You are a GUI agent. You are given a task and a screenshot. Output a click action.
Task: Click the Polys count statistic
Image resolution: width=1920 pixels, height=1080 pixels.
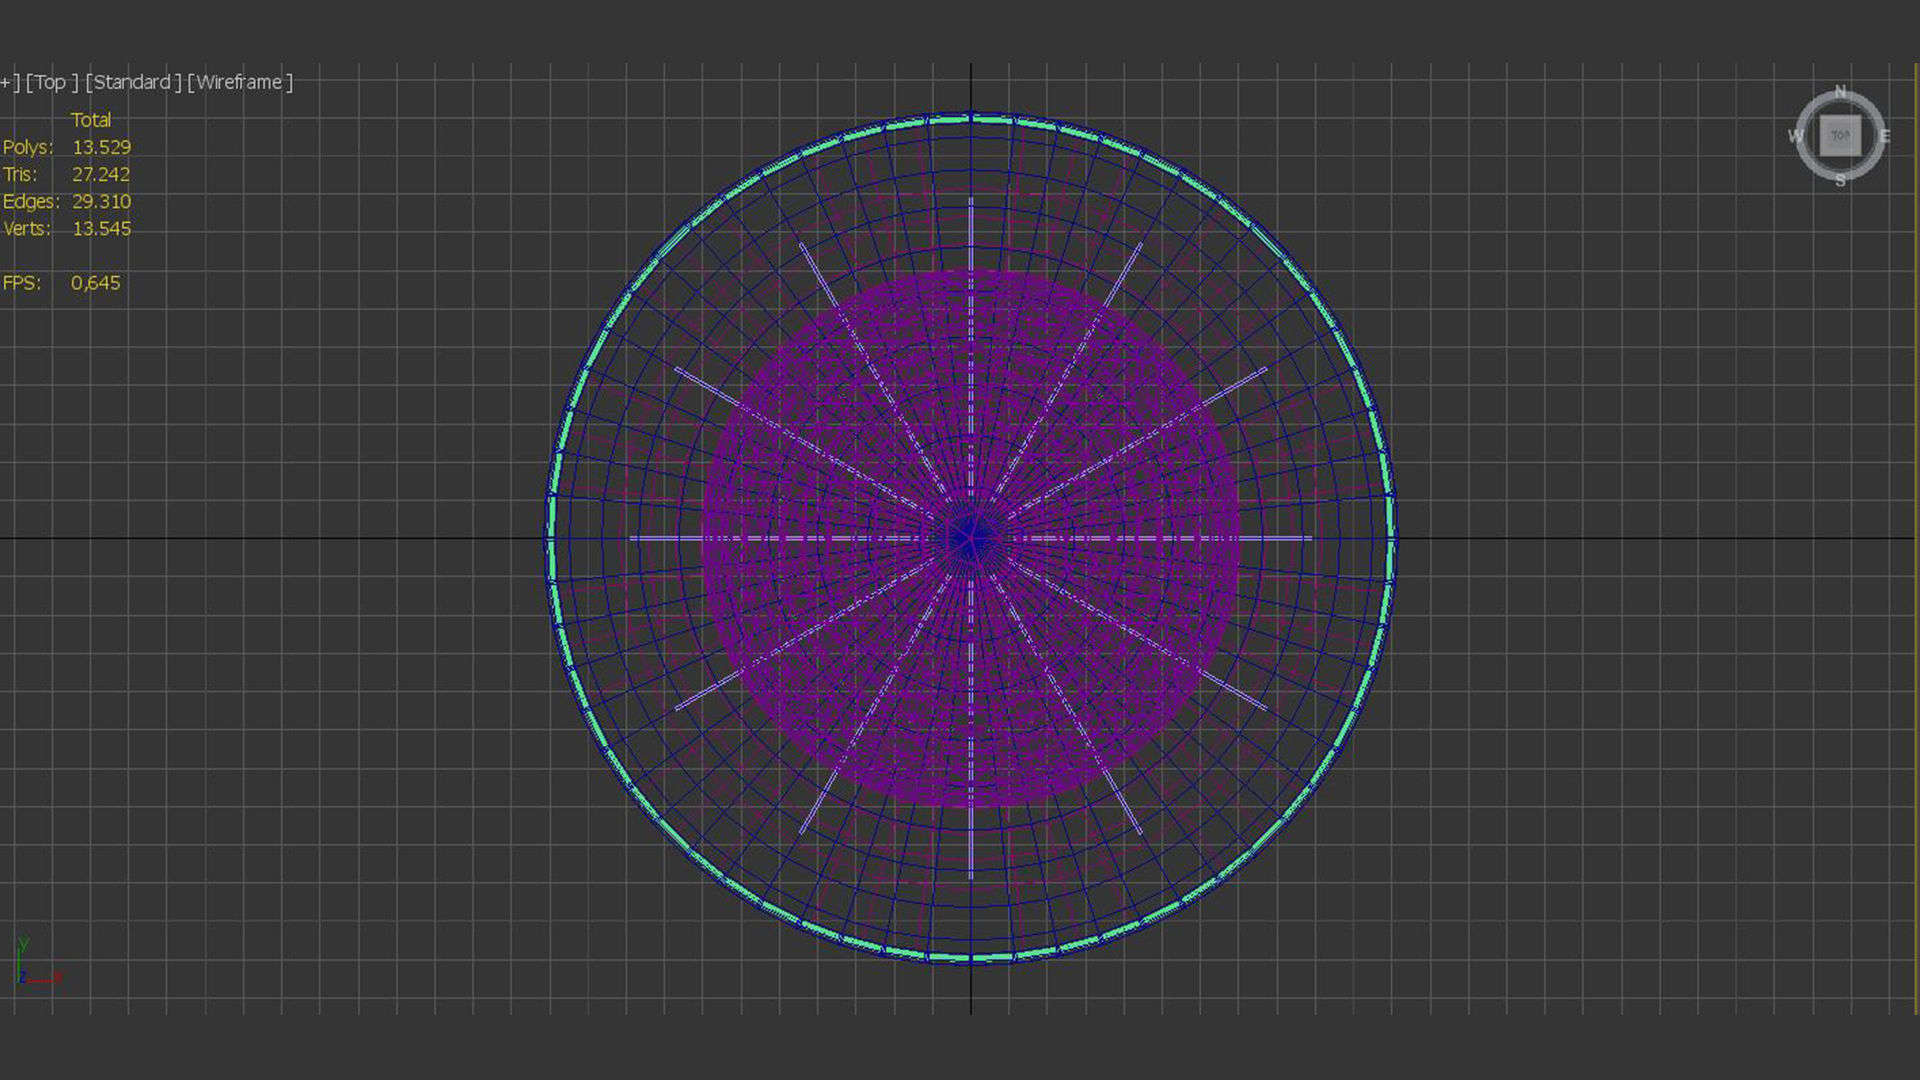(x=101, y=147)
